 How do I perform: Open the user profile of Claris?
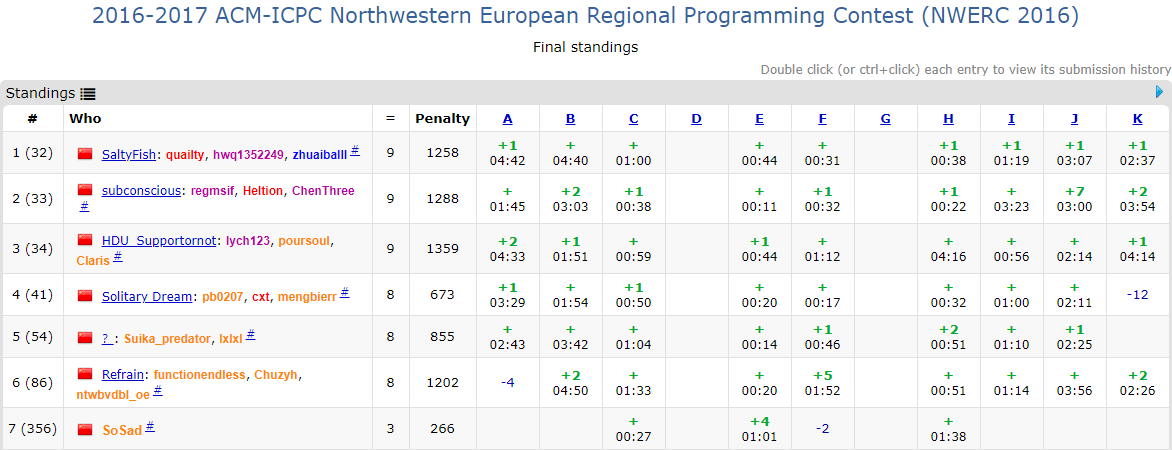(93, 259)
